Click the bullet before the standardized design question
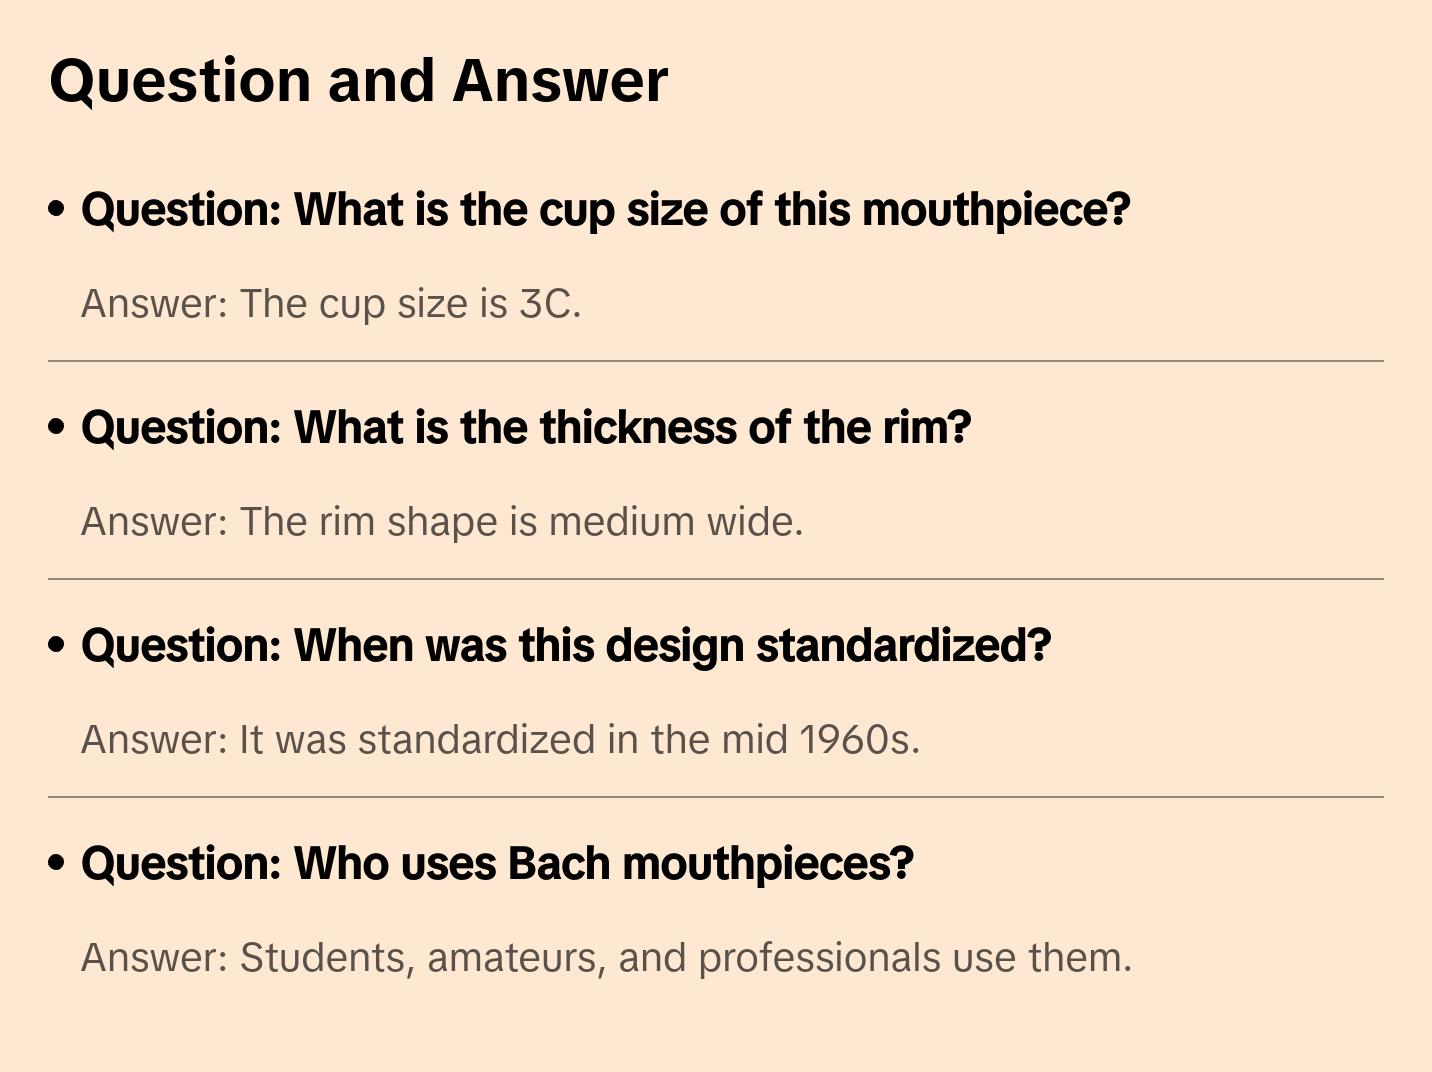1432x1072 pixels. coord(57,645)
